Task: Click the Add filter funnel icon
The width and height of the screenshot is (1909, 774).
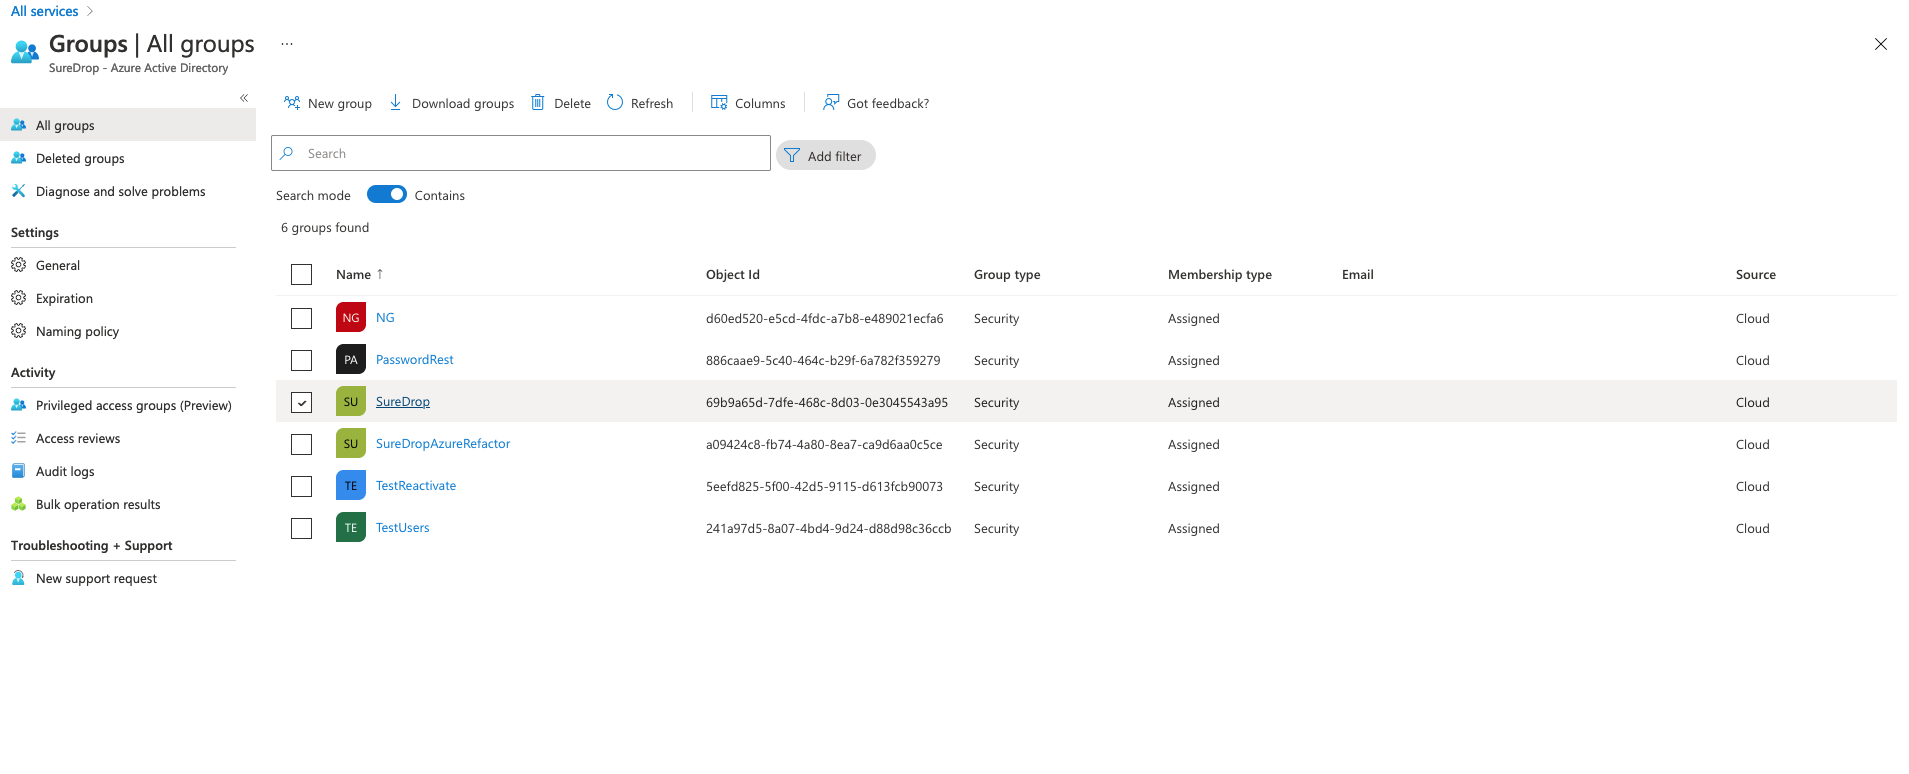Action: coord(792,156)
